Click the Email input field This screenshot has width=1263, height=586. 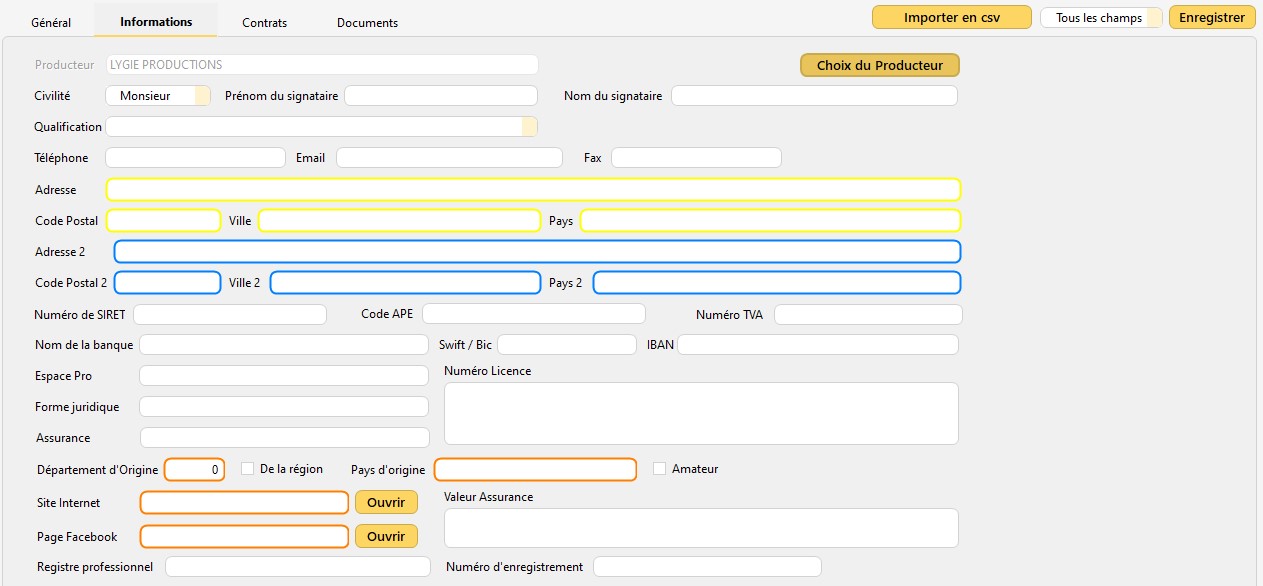coord(449,158)
